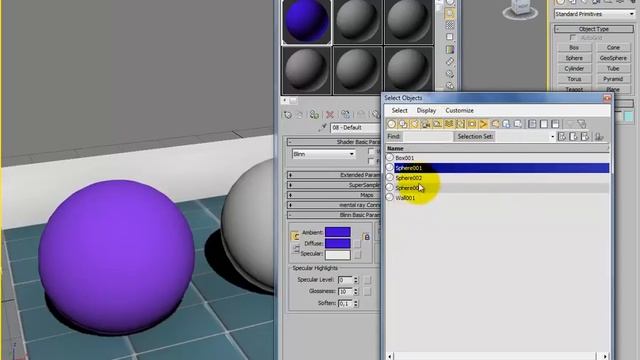640x360 pixels.
Task: Click Backlight icon beside material sample slots
Action: 450,13
